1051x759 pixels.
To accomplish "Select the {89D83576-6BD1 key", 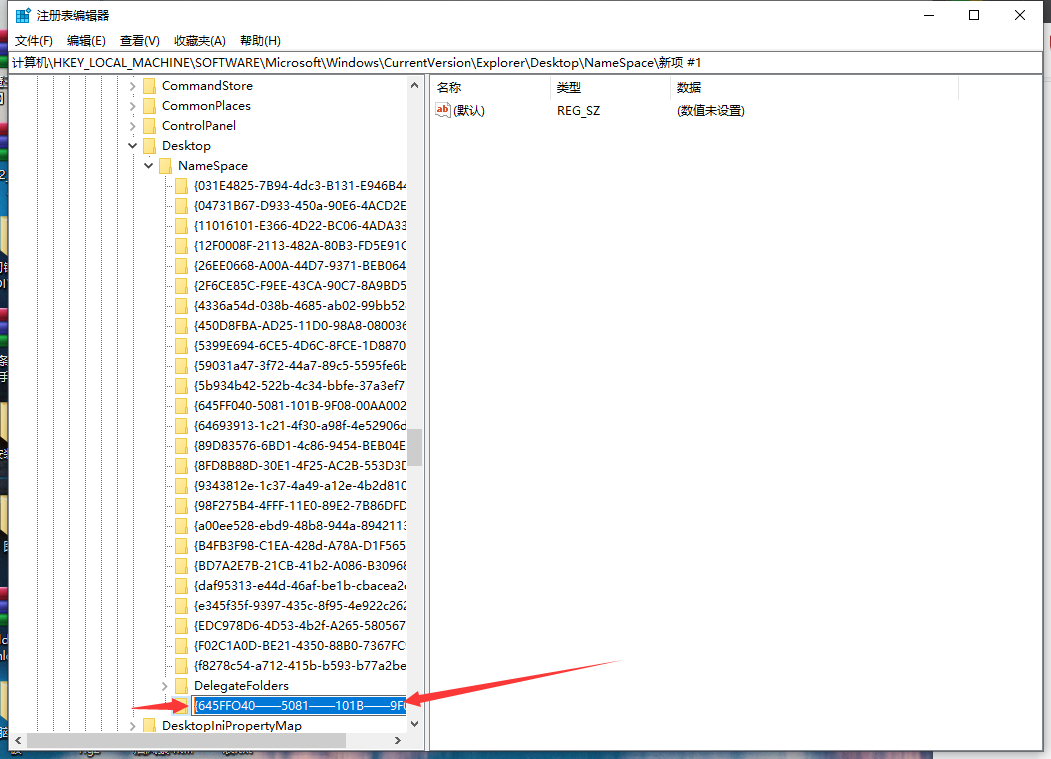I will pyautogui.click(x=300, y=446).
